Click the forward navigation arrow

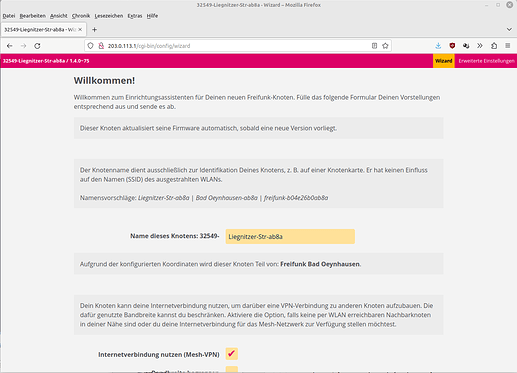23,46
